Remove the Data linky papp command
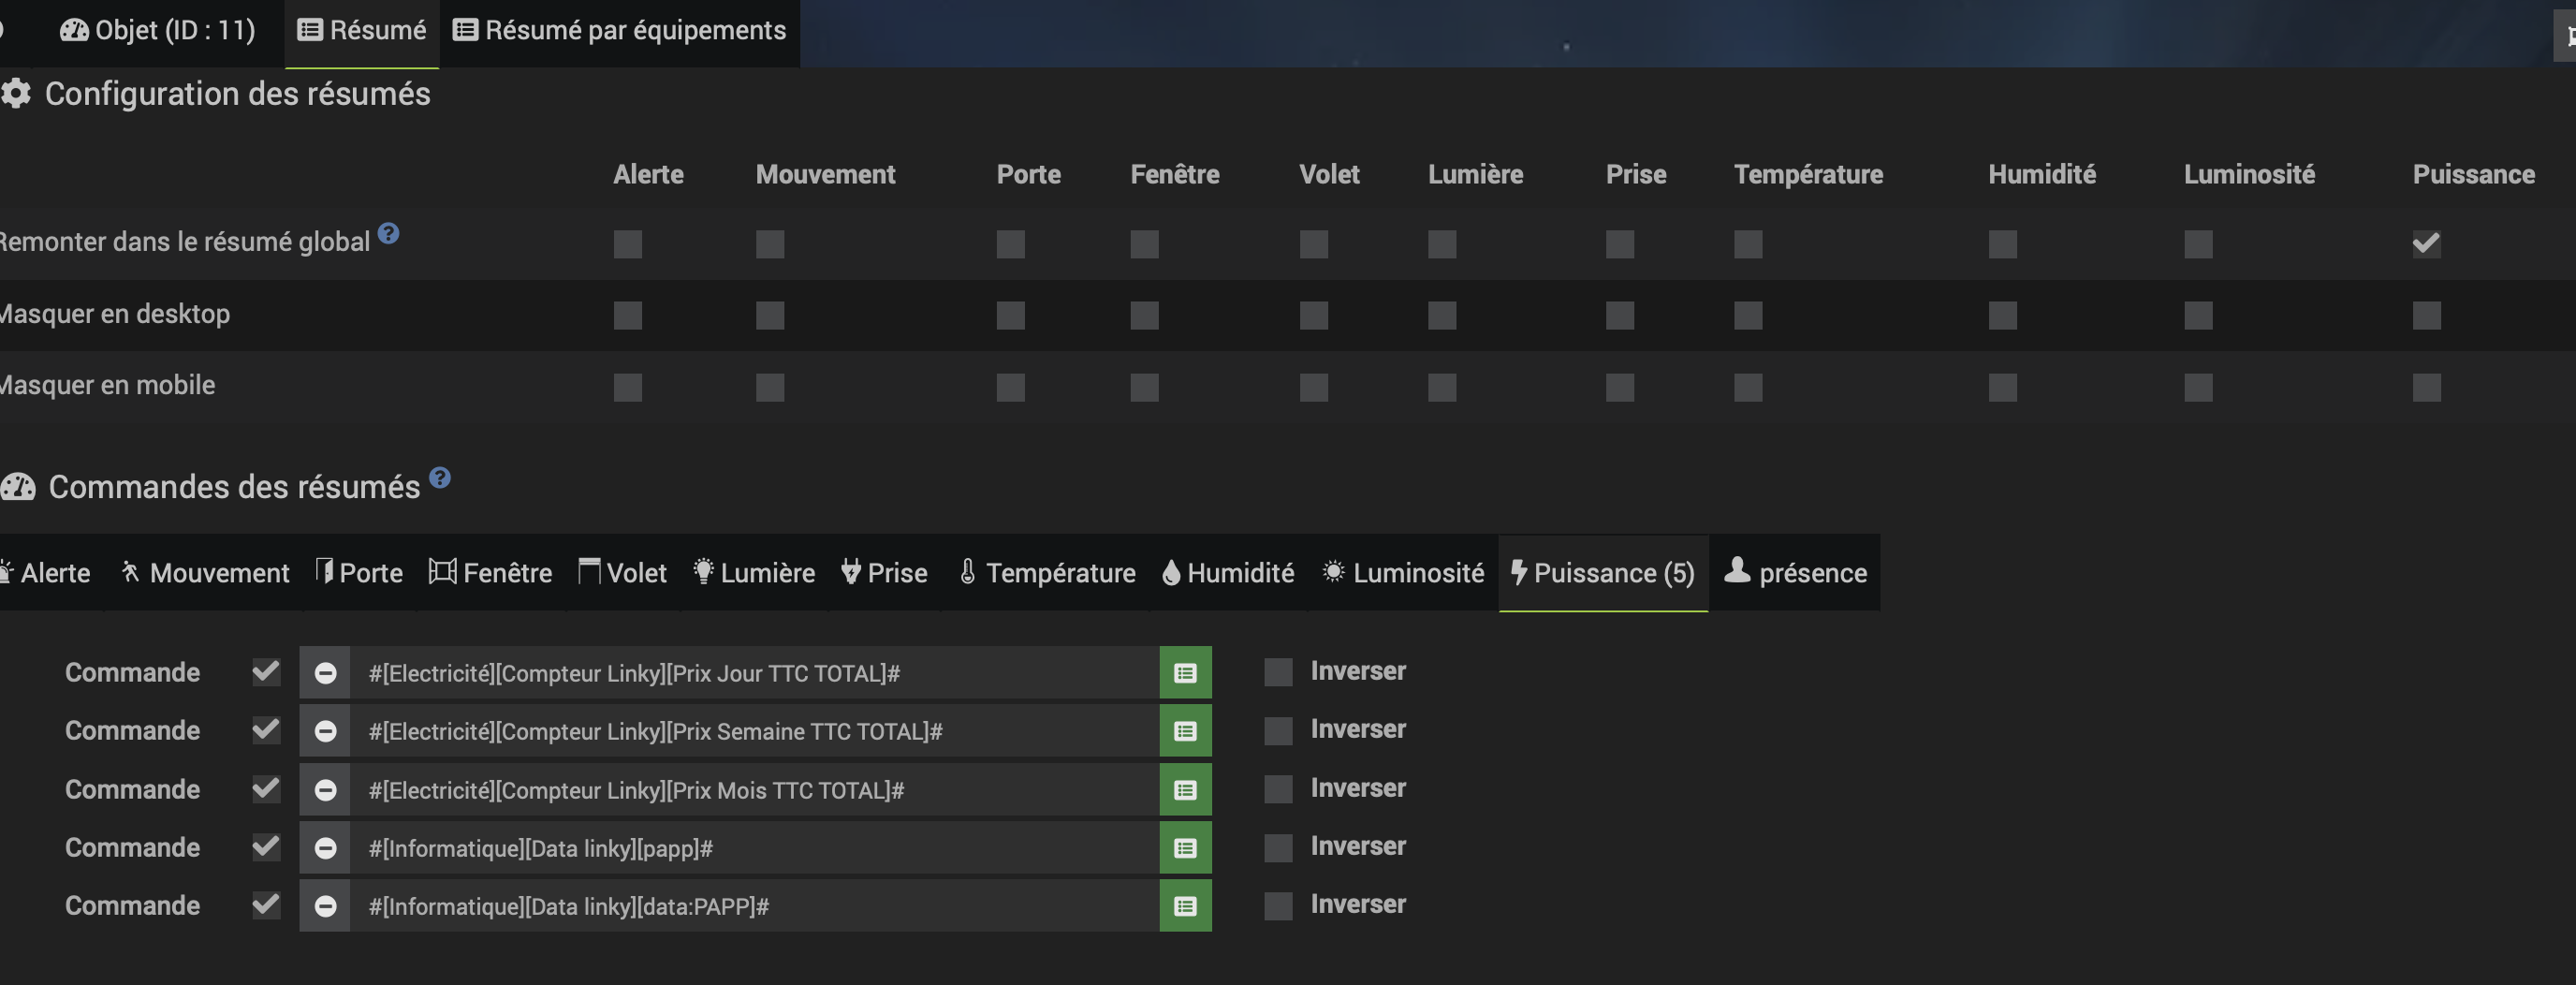Viewport: 2576px width, 985px height. pyautogui.click(x=325, y=848)
